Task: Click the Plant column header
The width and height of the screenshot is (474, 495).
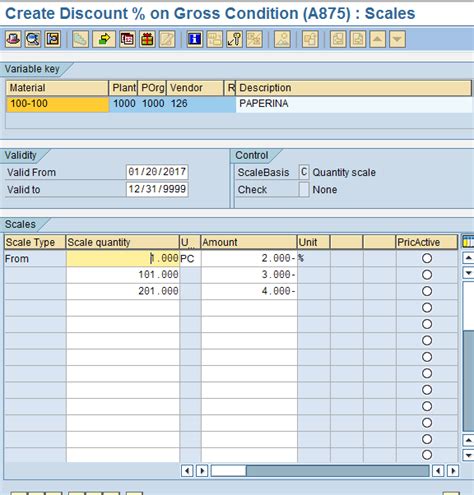Action: coord(123,88)
